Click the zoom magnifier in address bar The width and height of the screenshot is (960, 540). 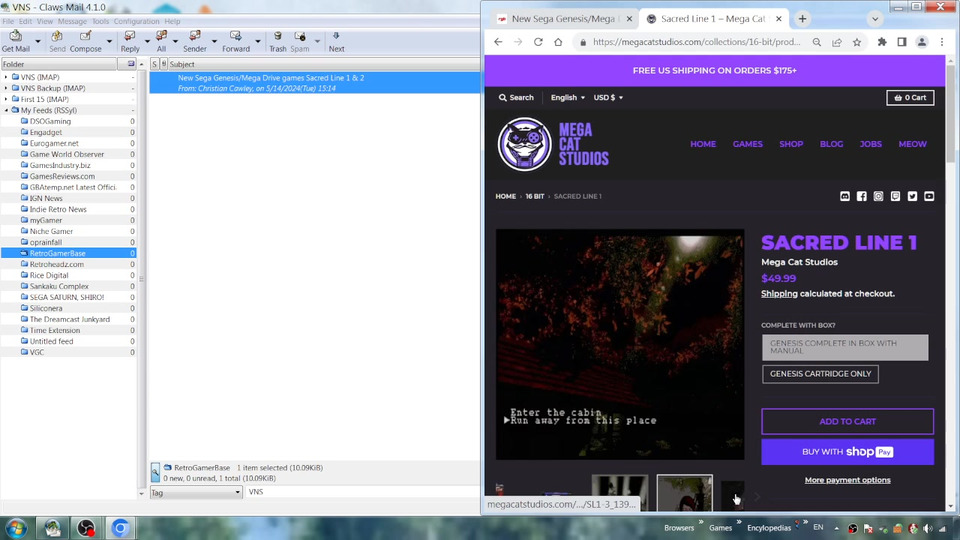817,42
